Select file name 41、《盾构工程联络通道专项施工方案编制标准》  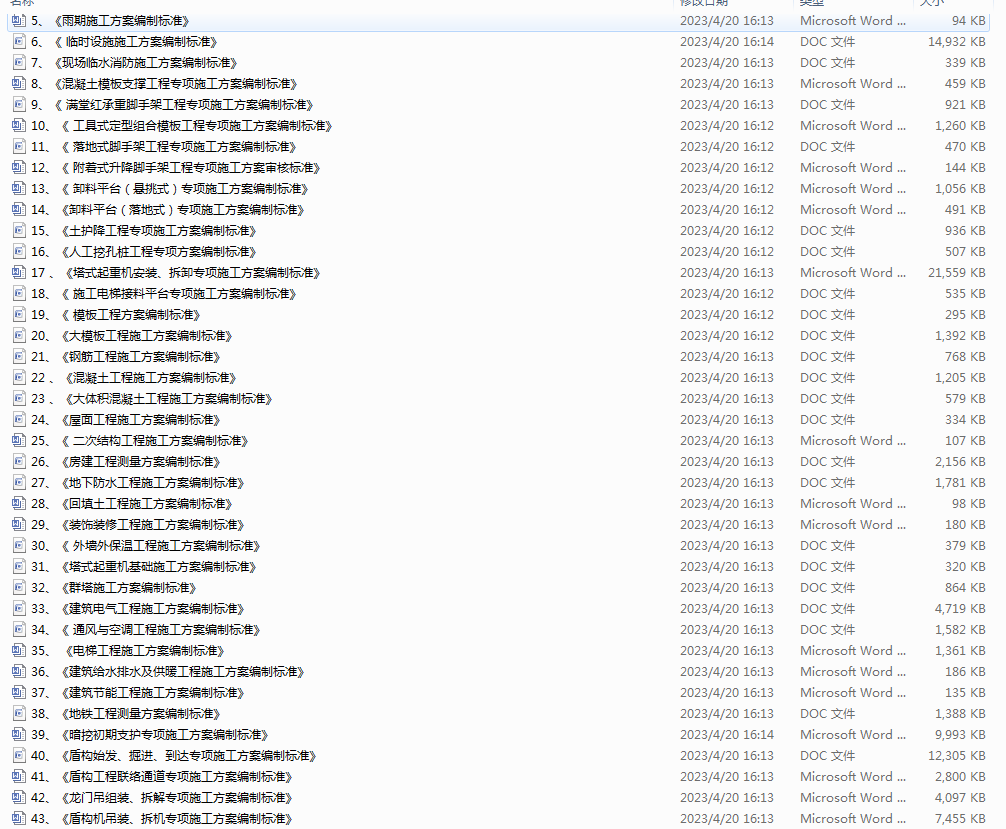click(x=162, y=777)
